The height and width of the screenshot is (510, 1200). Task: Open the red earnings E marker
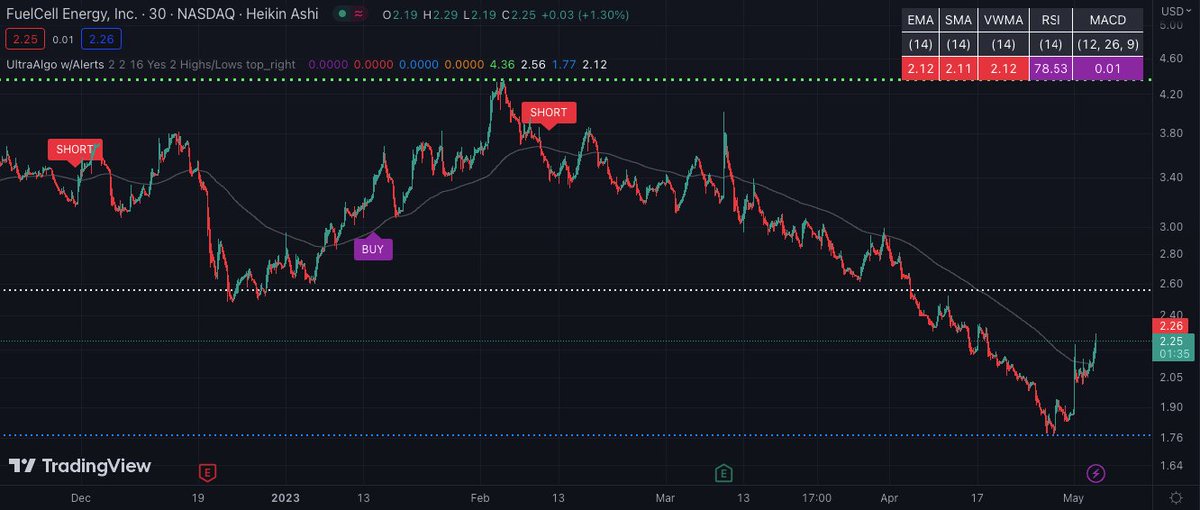click(x=208, y=472)
